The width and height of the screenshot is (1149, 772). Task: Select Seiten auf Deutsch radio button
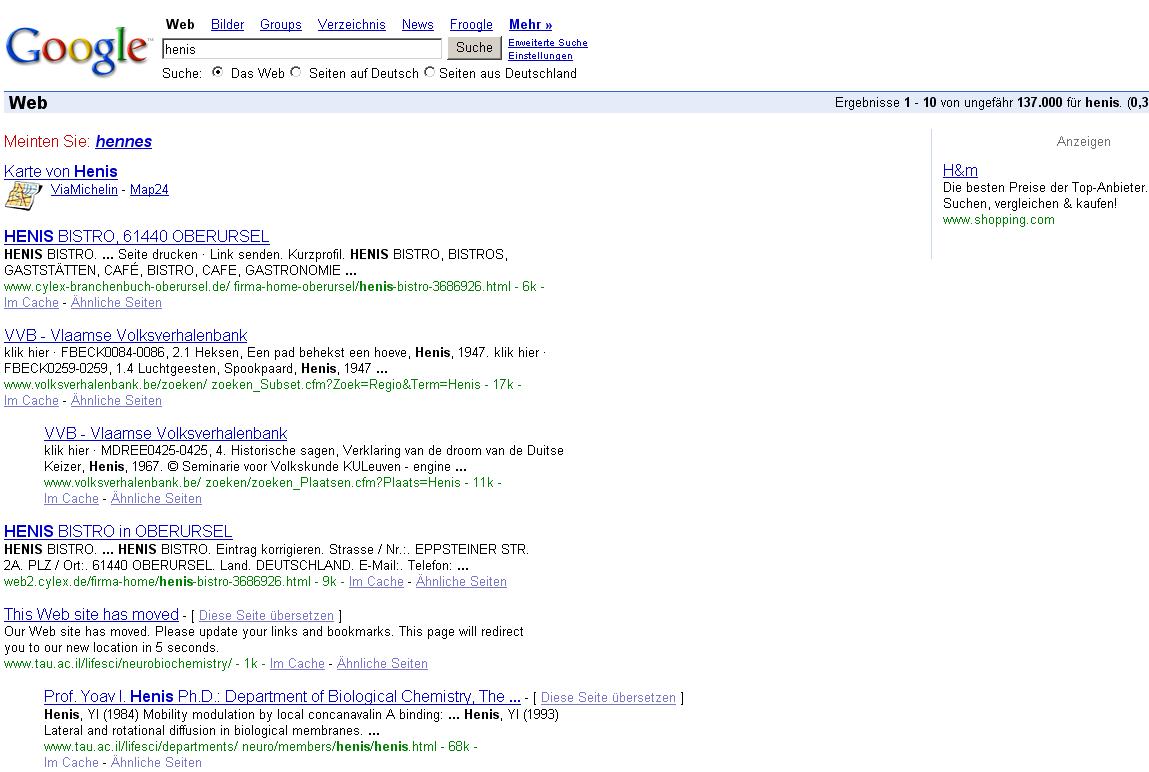(x=295, y=72)
